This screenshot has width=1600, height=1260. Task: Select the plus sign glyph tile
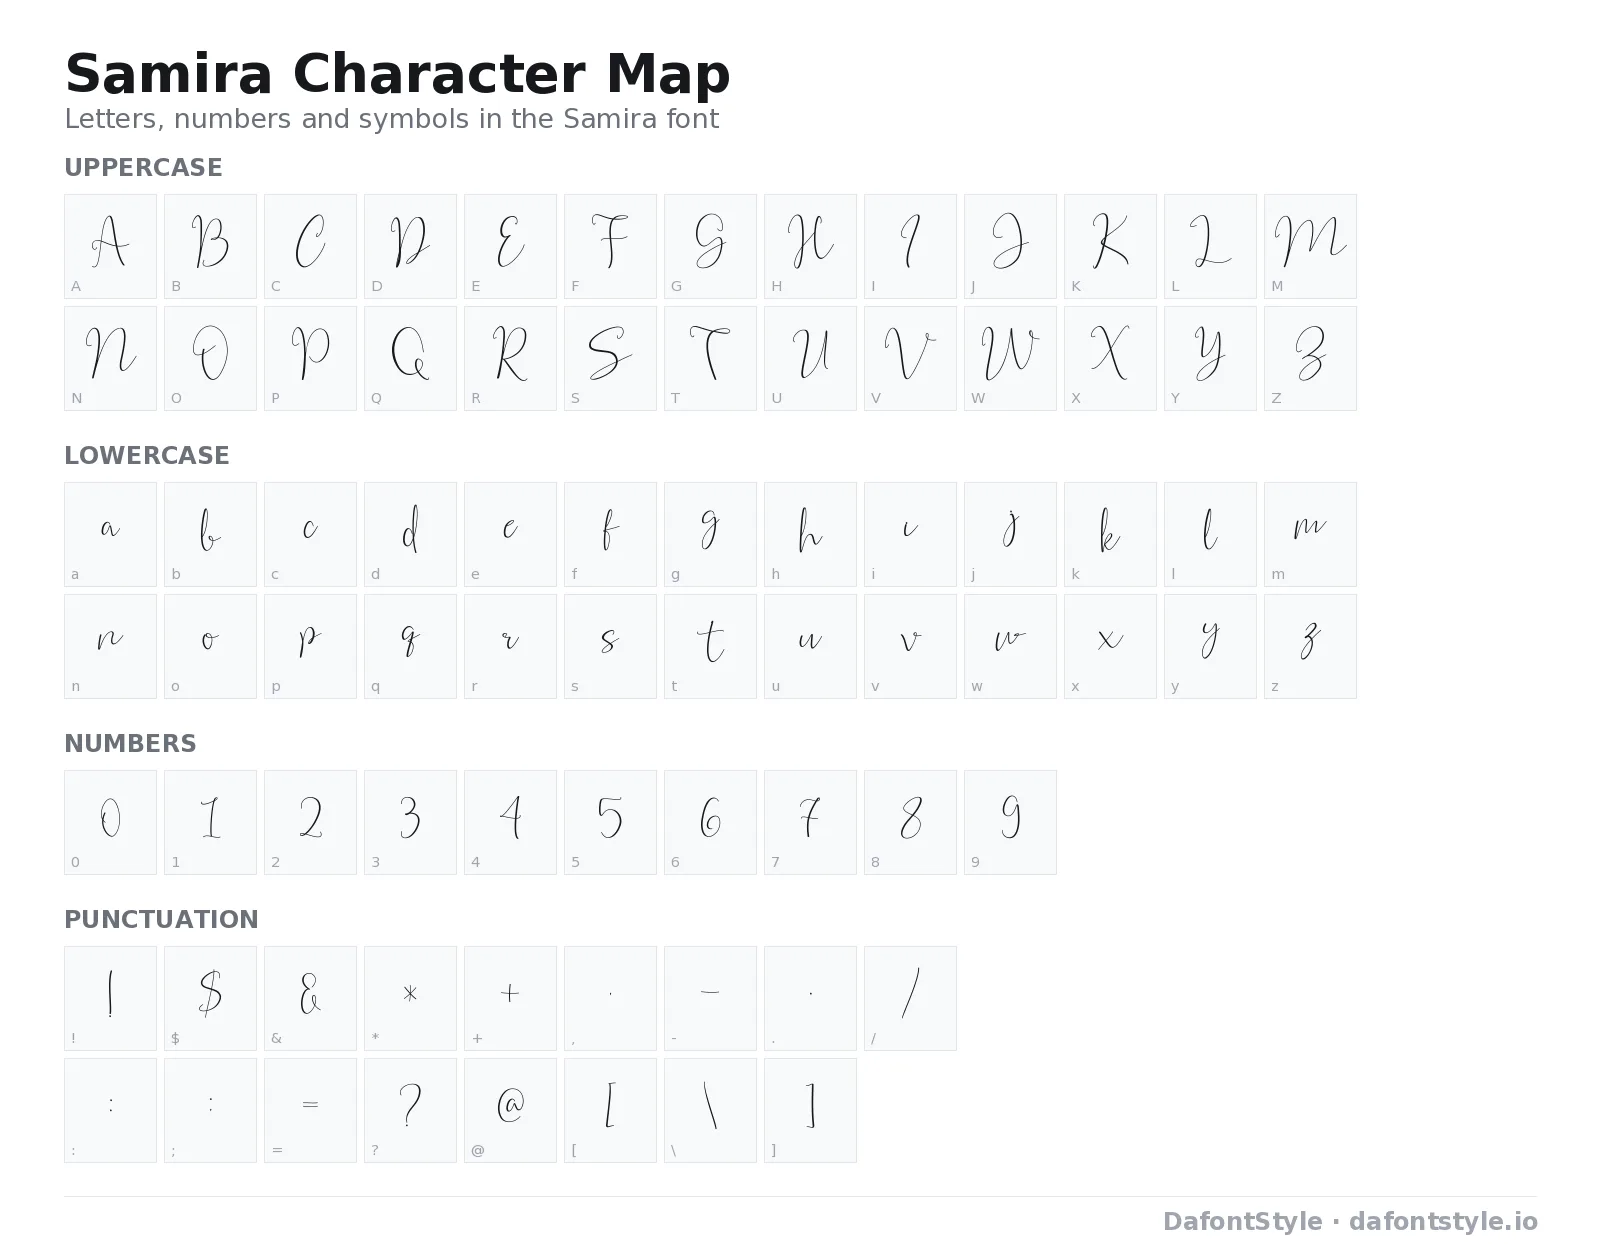(x=510, y=998)
